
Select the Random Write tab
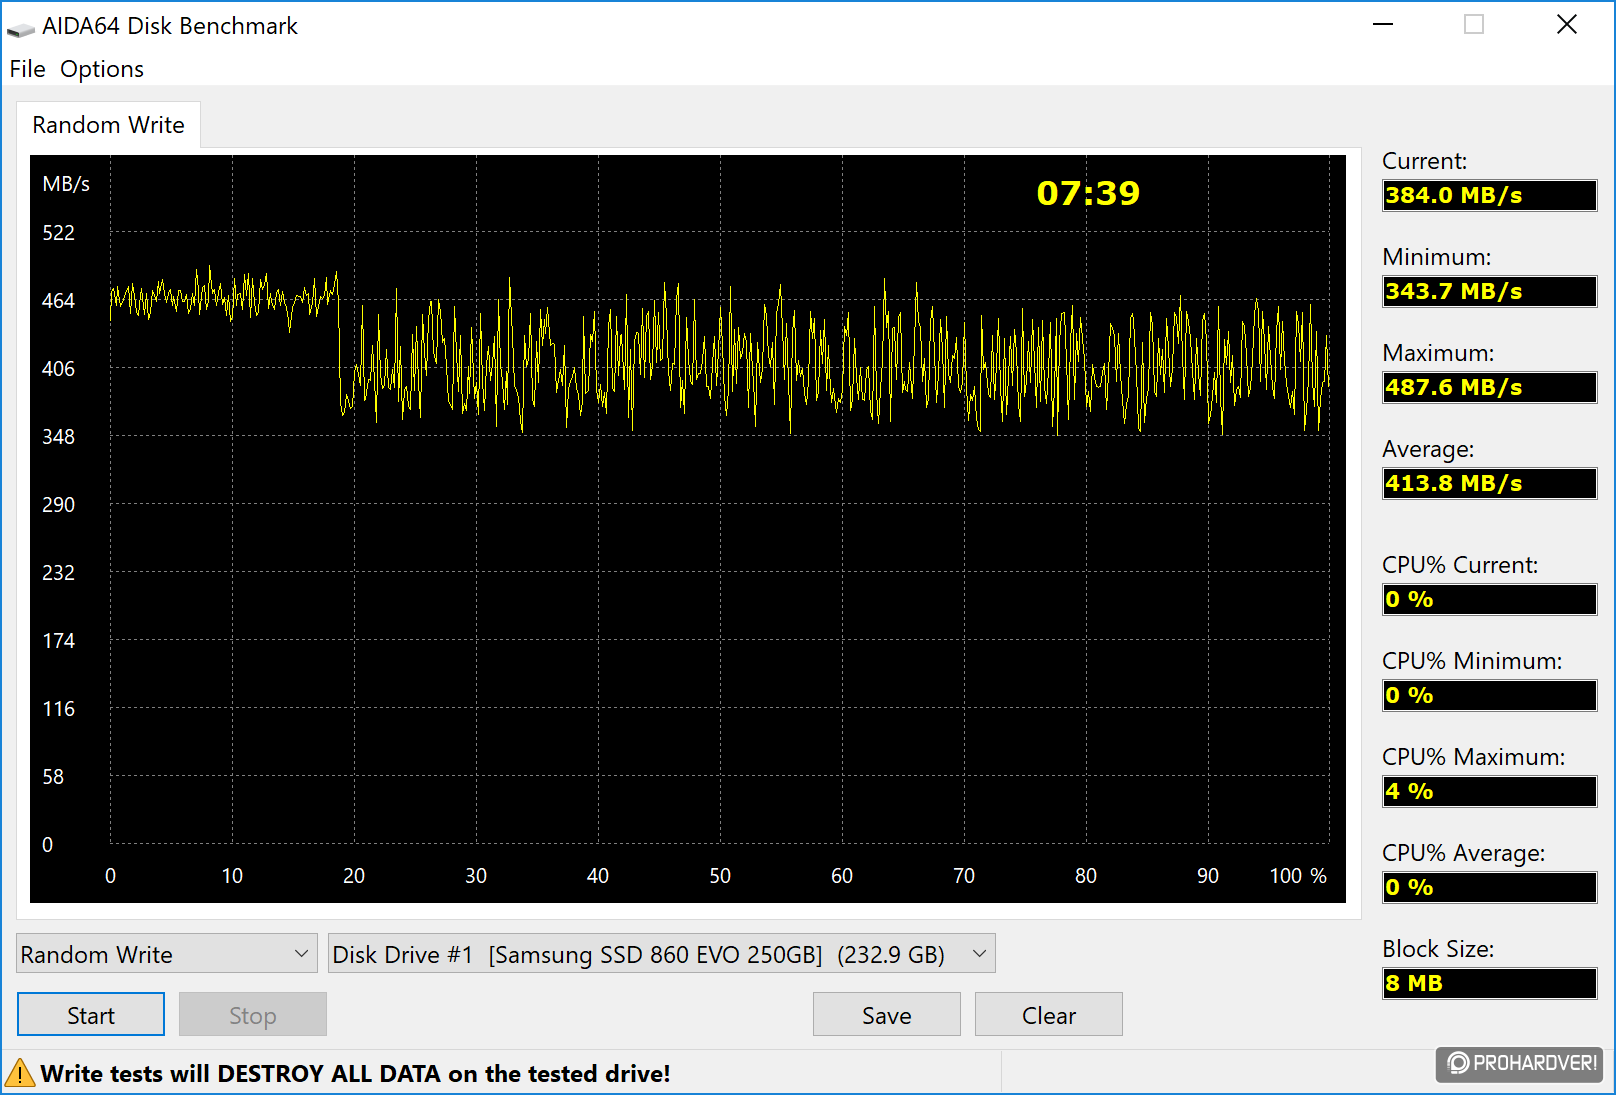coord(108,125)
